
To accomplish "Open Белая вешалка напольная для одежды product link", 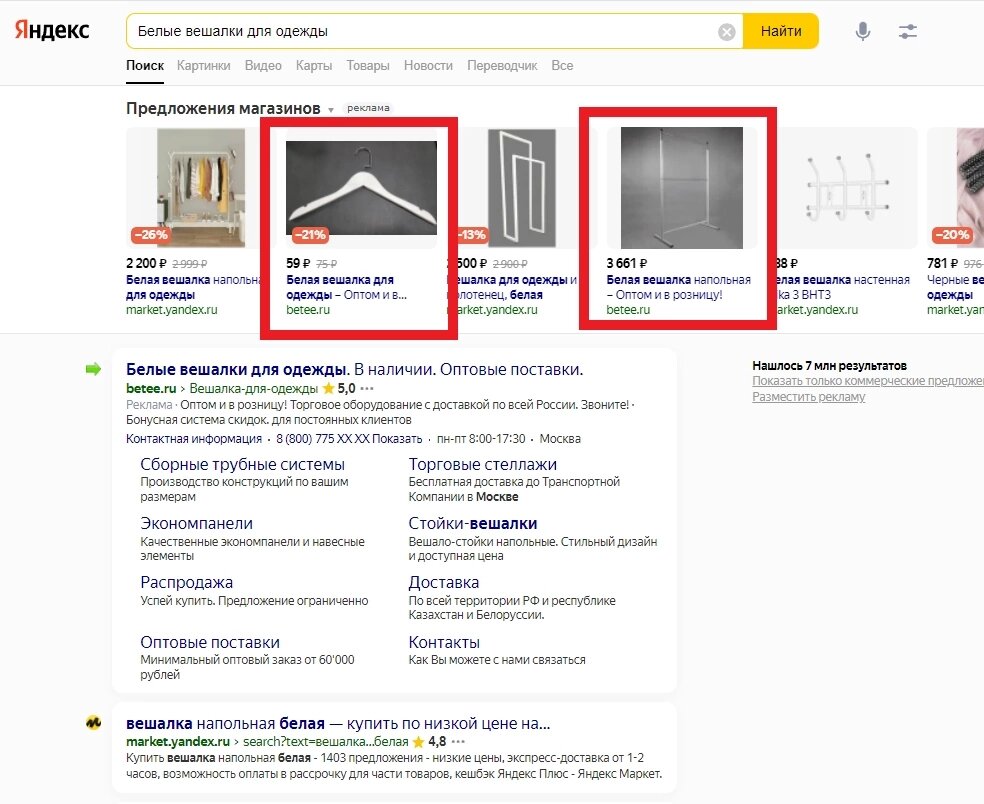I will point(191,287).
